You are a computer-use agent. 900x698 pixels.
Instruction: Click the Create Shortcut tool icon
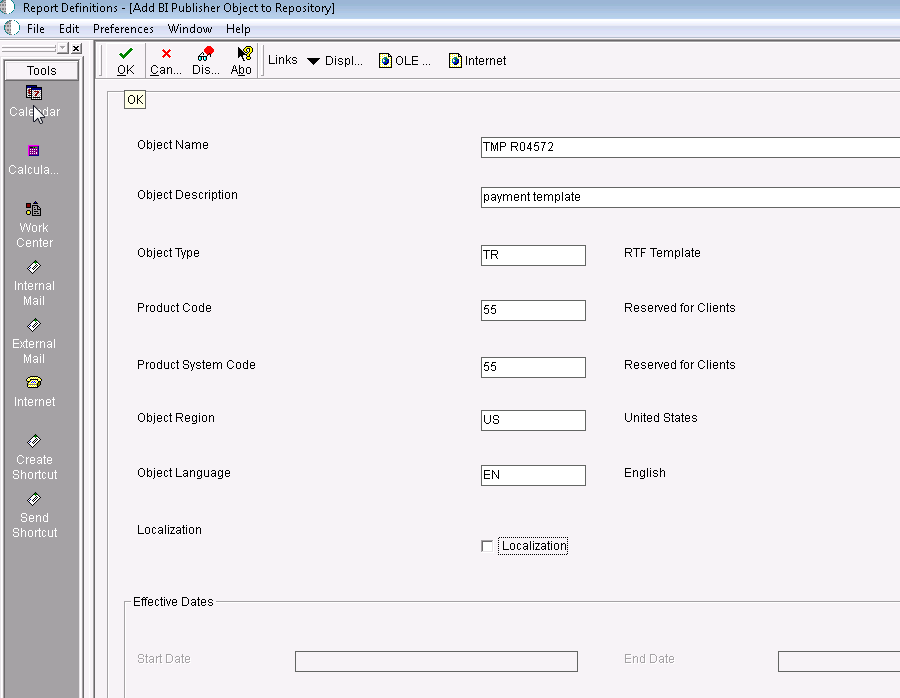[x=34, y=441]
